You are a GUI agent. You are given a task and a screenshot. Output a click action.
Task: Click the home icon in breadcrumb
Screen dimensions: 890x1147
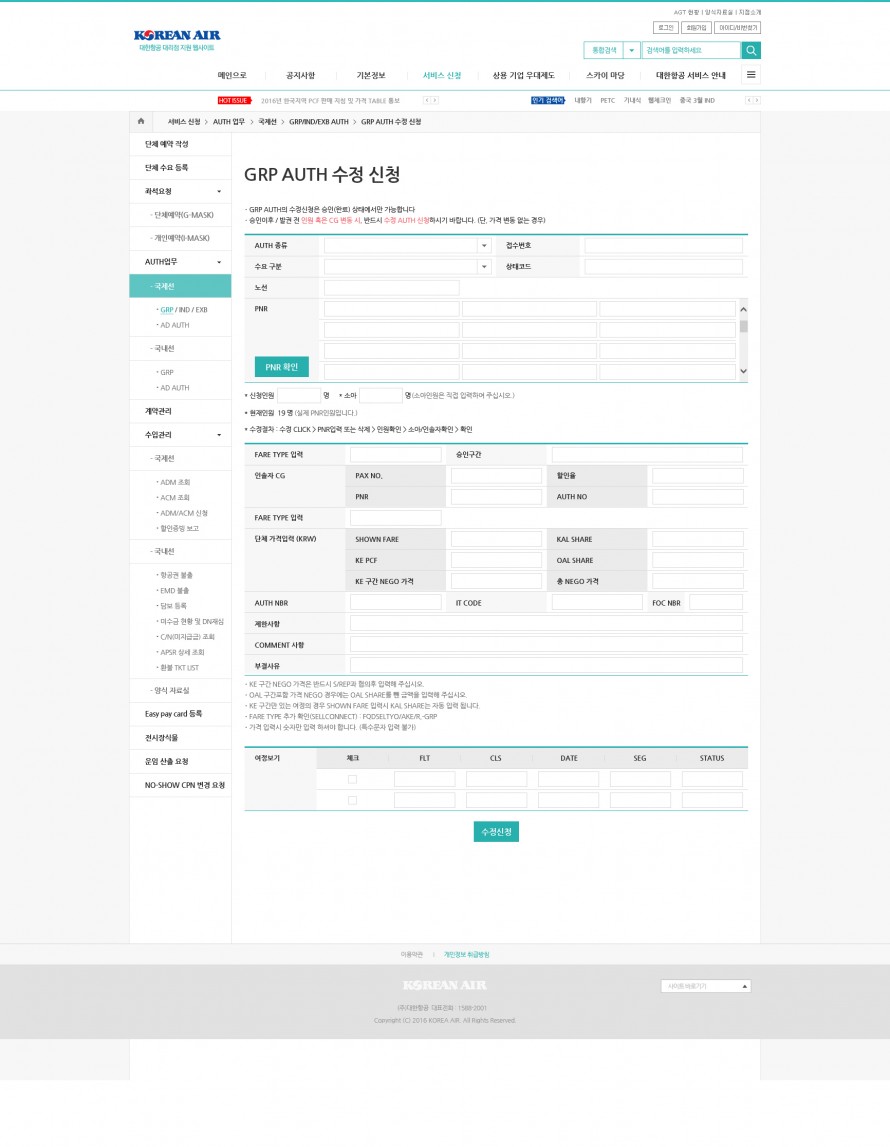click(142, 121)
